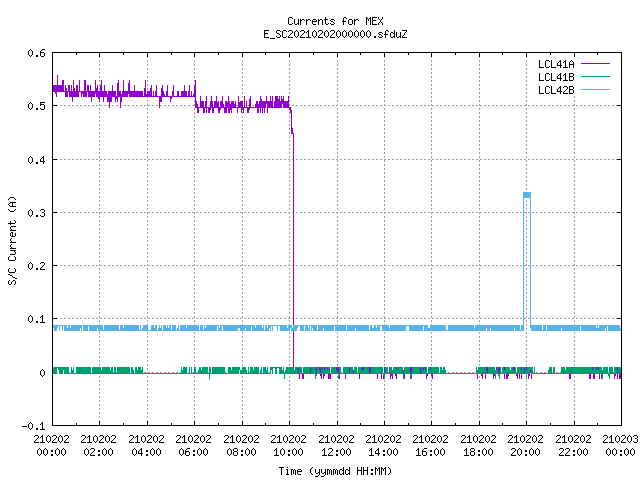This screenshot has height=480, width=640.
Task: Click the LCL41A legend label
Action: (x=556, y=64)
